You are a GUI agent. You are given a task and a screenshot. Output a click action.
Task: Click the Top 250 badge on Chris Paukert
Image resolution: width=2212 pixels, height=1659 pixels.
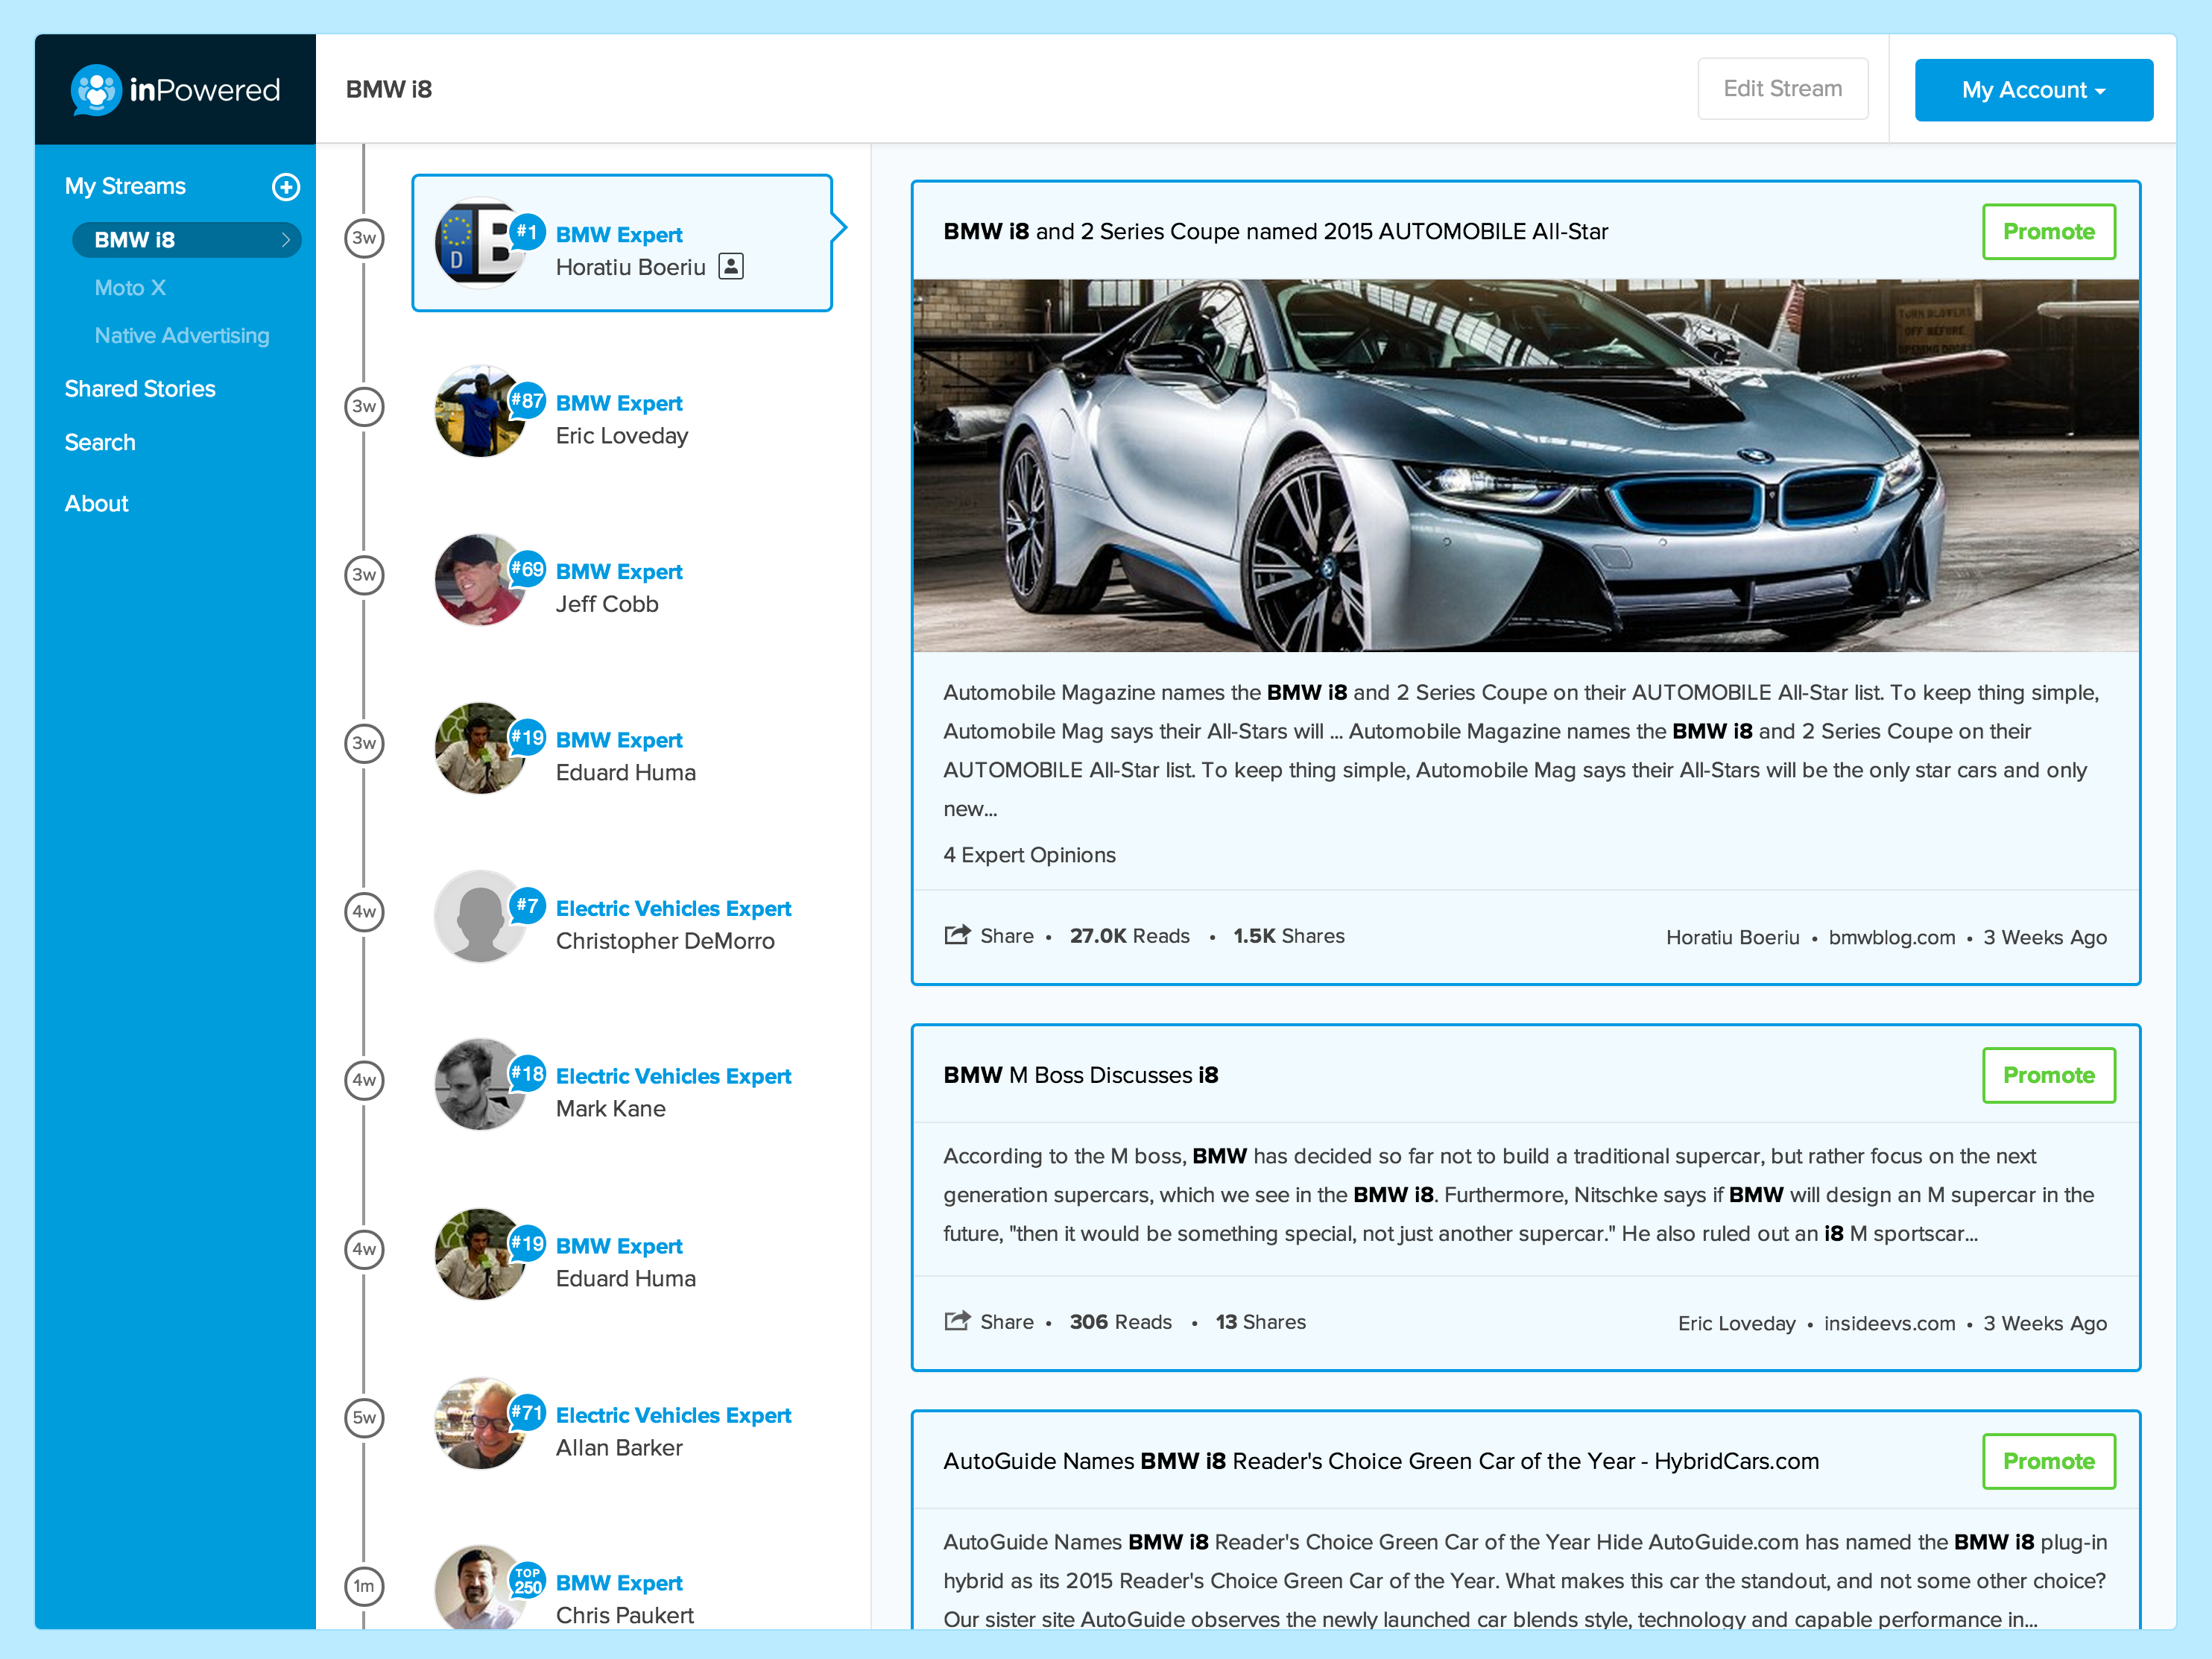click(527, 1580)
